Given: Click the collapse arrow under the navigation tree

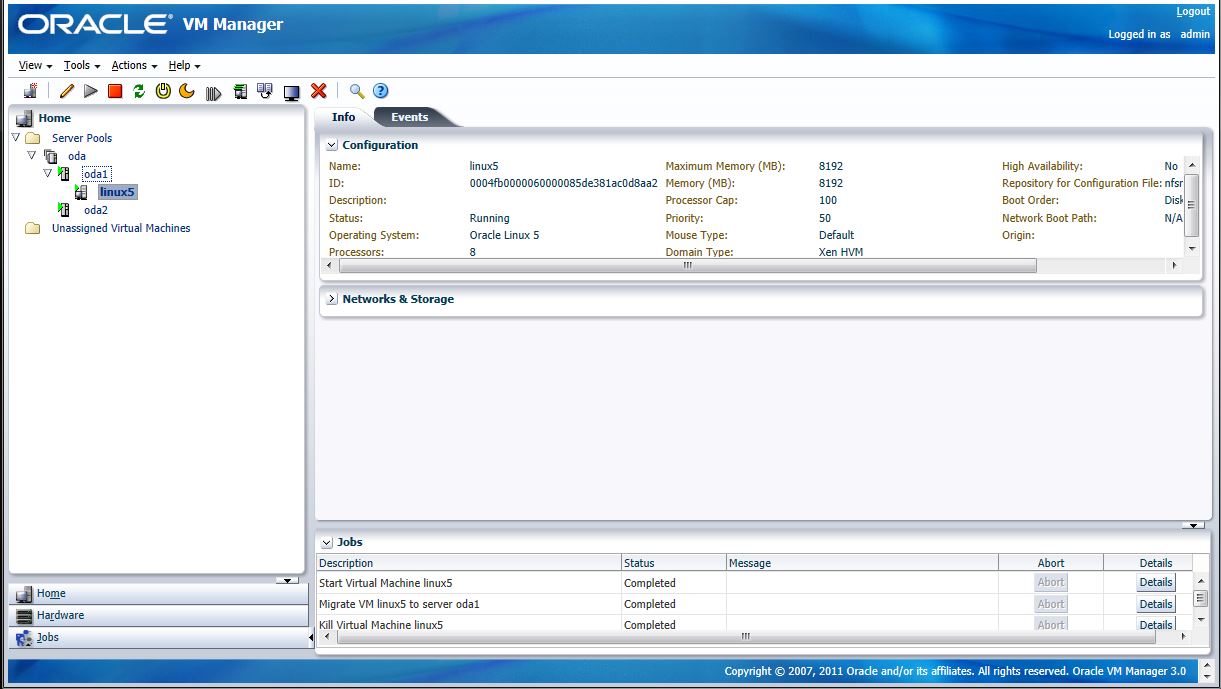Looking at the screenshot, I should click(287, 580).
